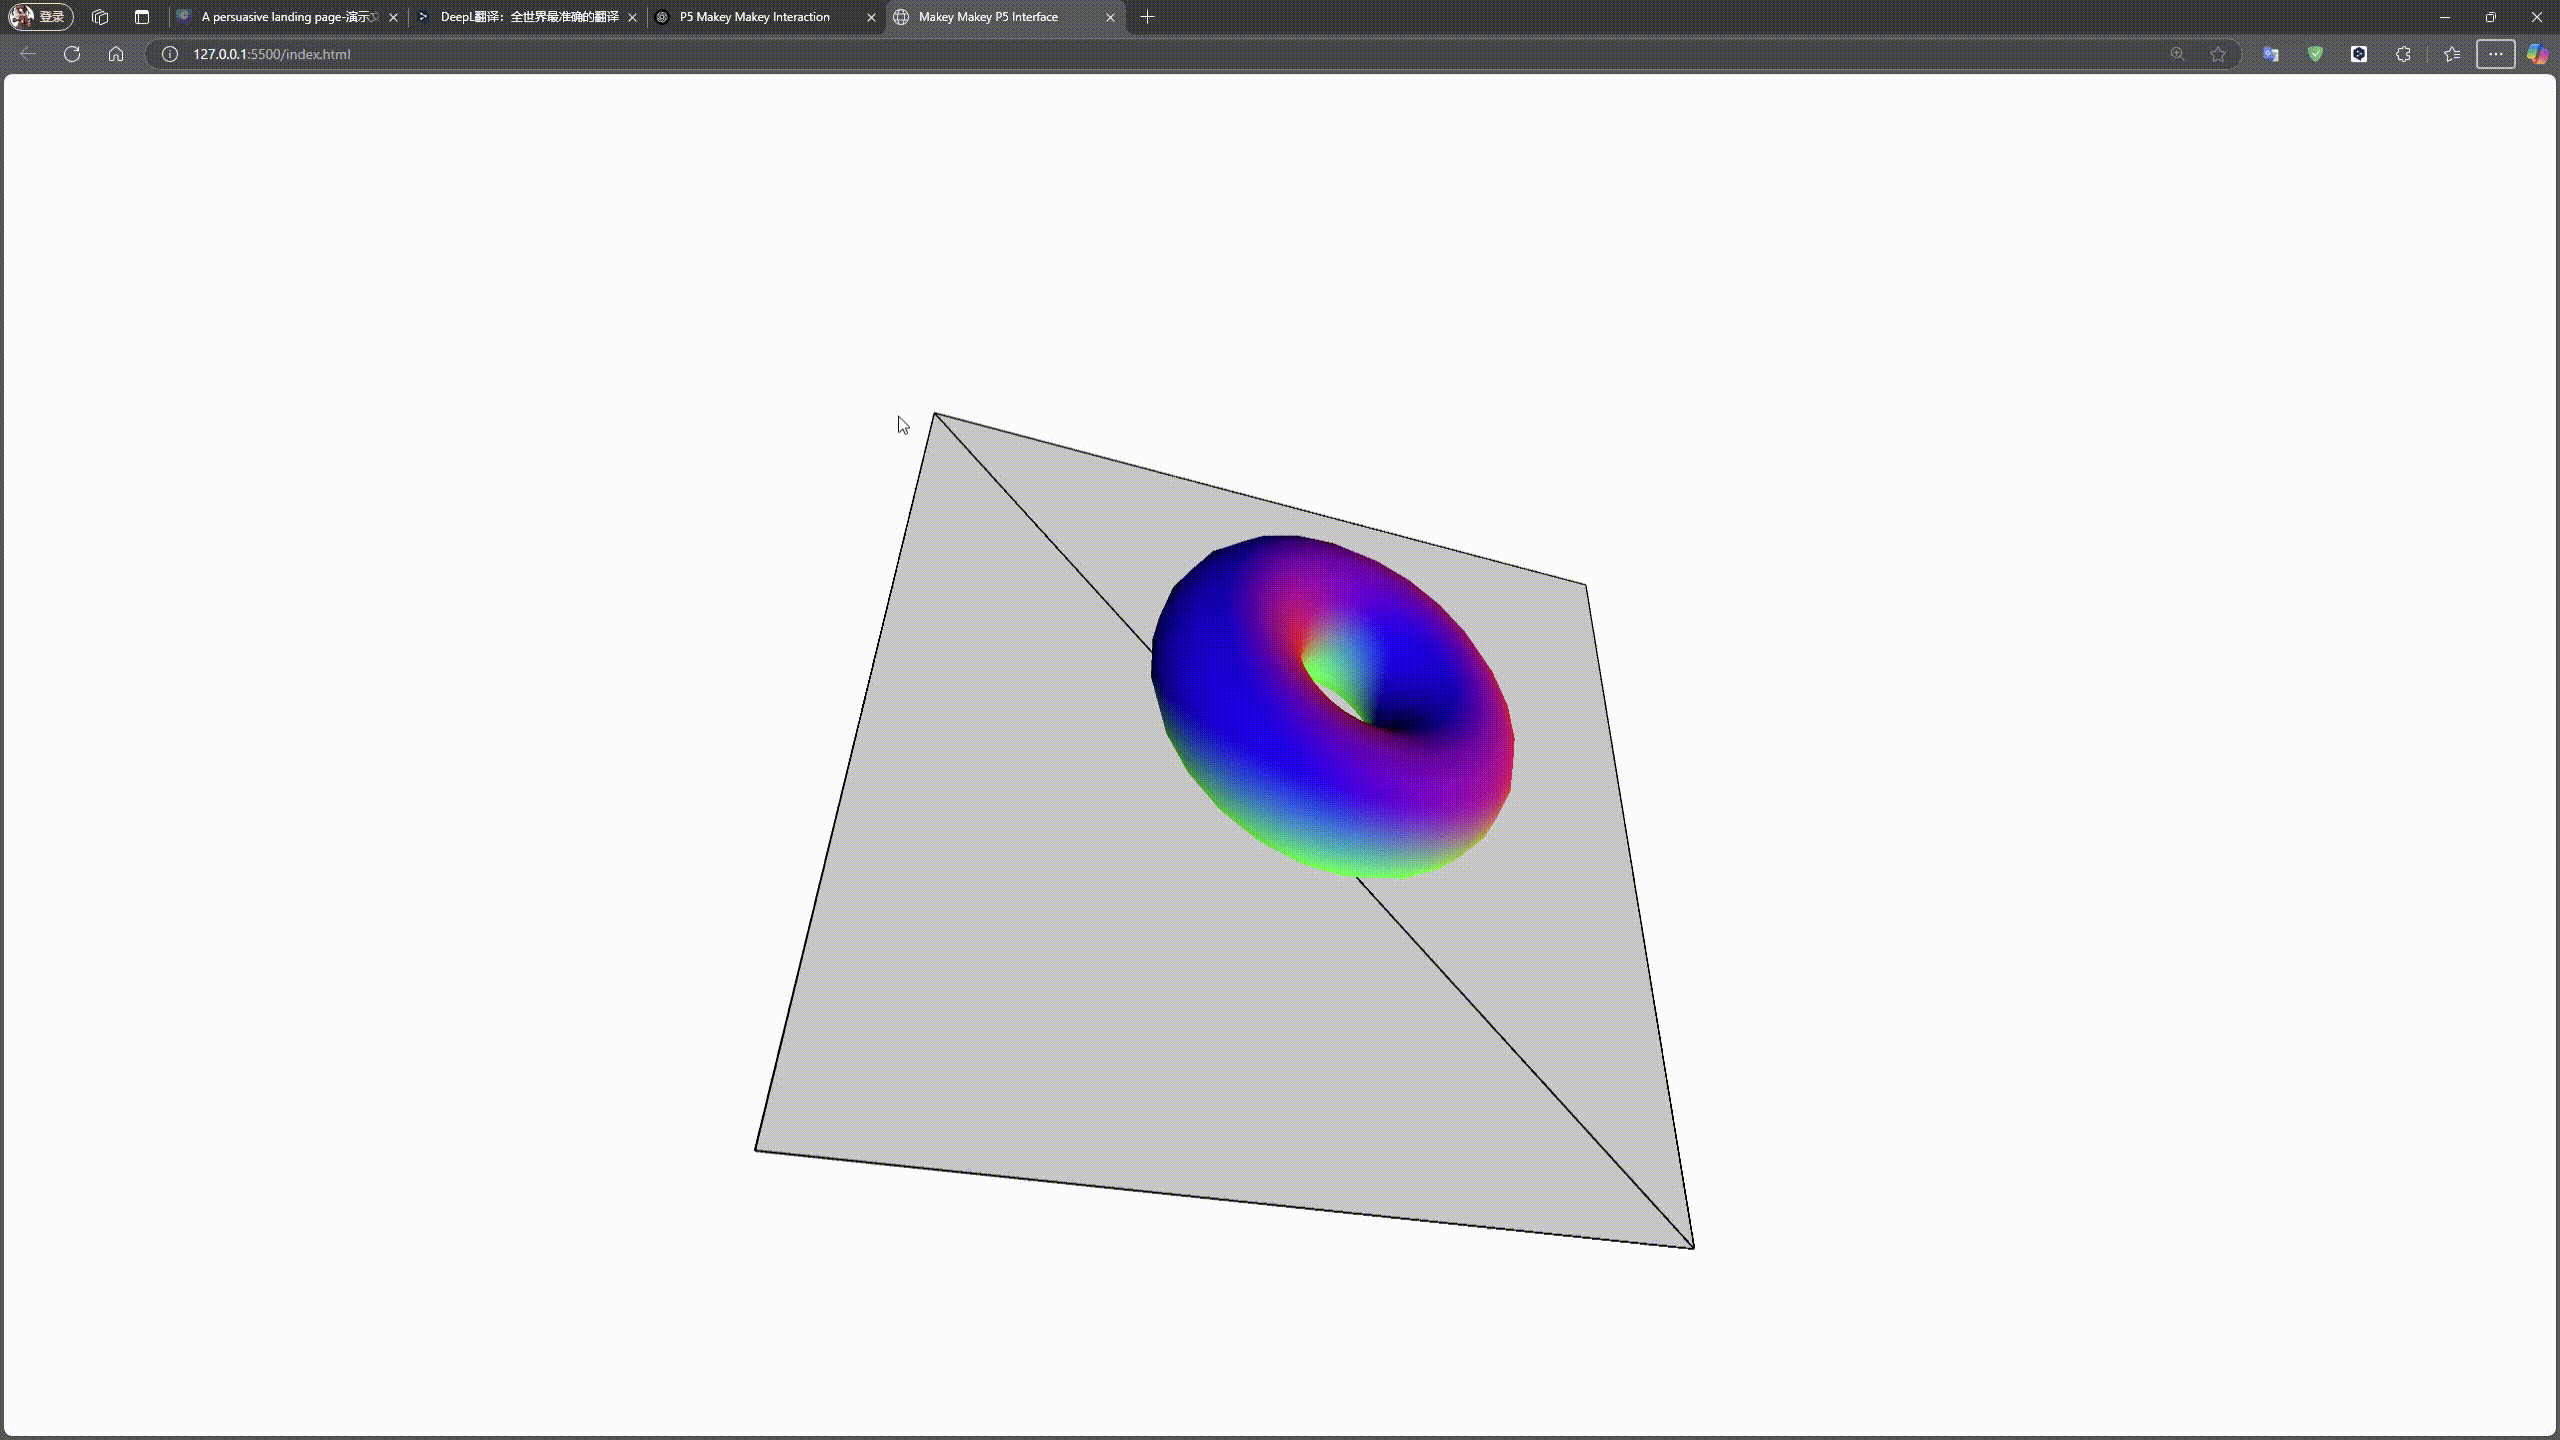The height and width of the screenshot is (1440, 2560).
Task: Close the DeepL tab
Action: pyautogui.click(x=632, y=17)
